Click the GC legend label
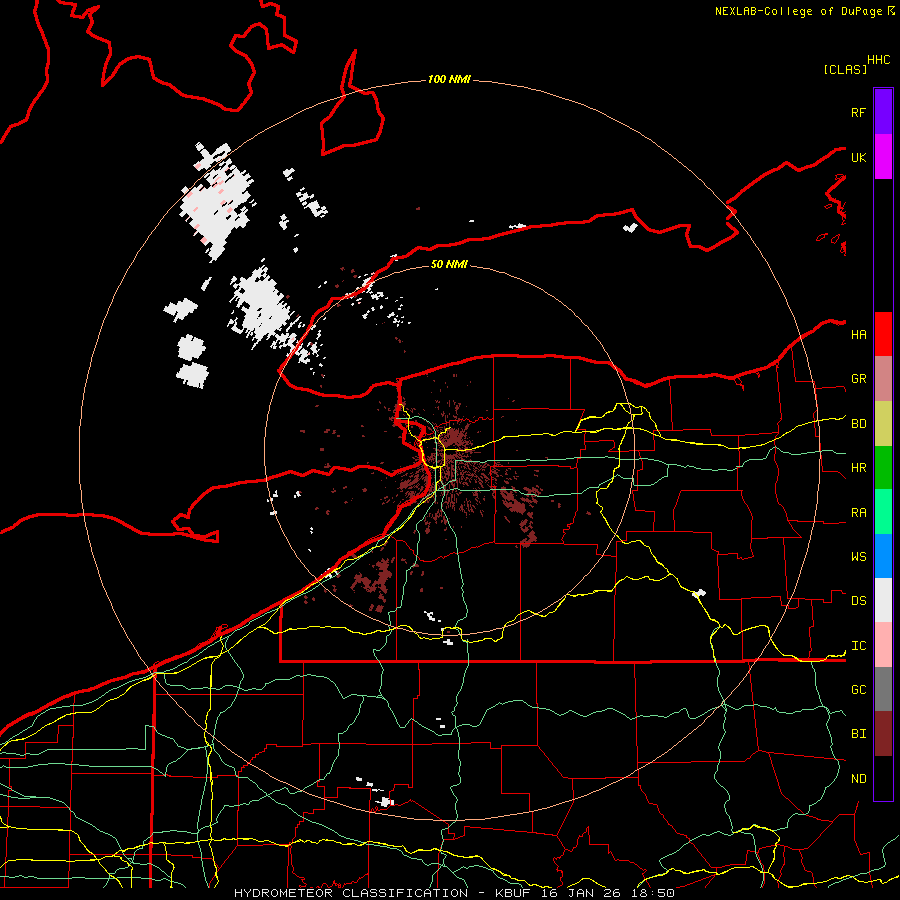Viewport: 900px width, 900px height. click(x=858, y=690)
